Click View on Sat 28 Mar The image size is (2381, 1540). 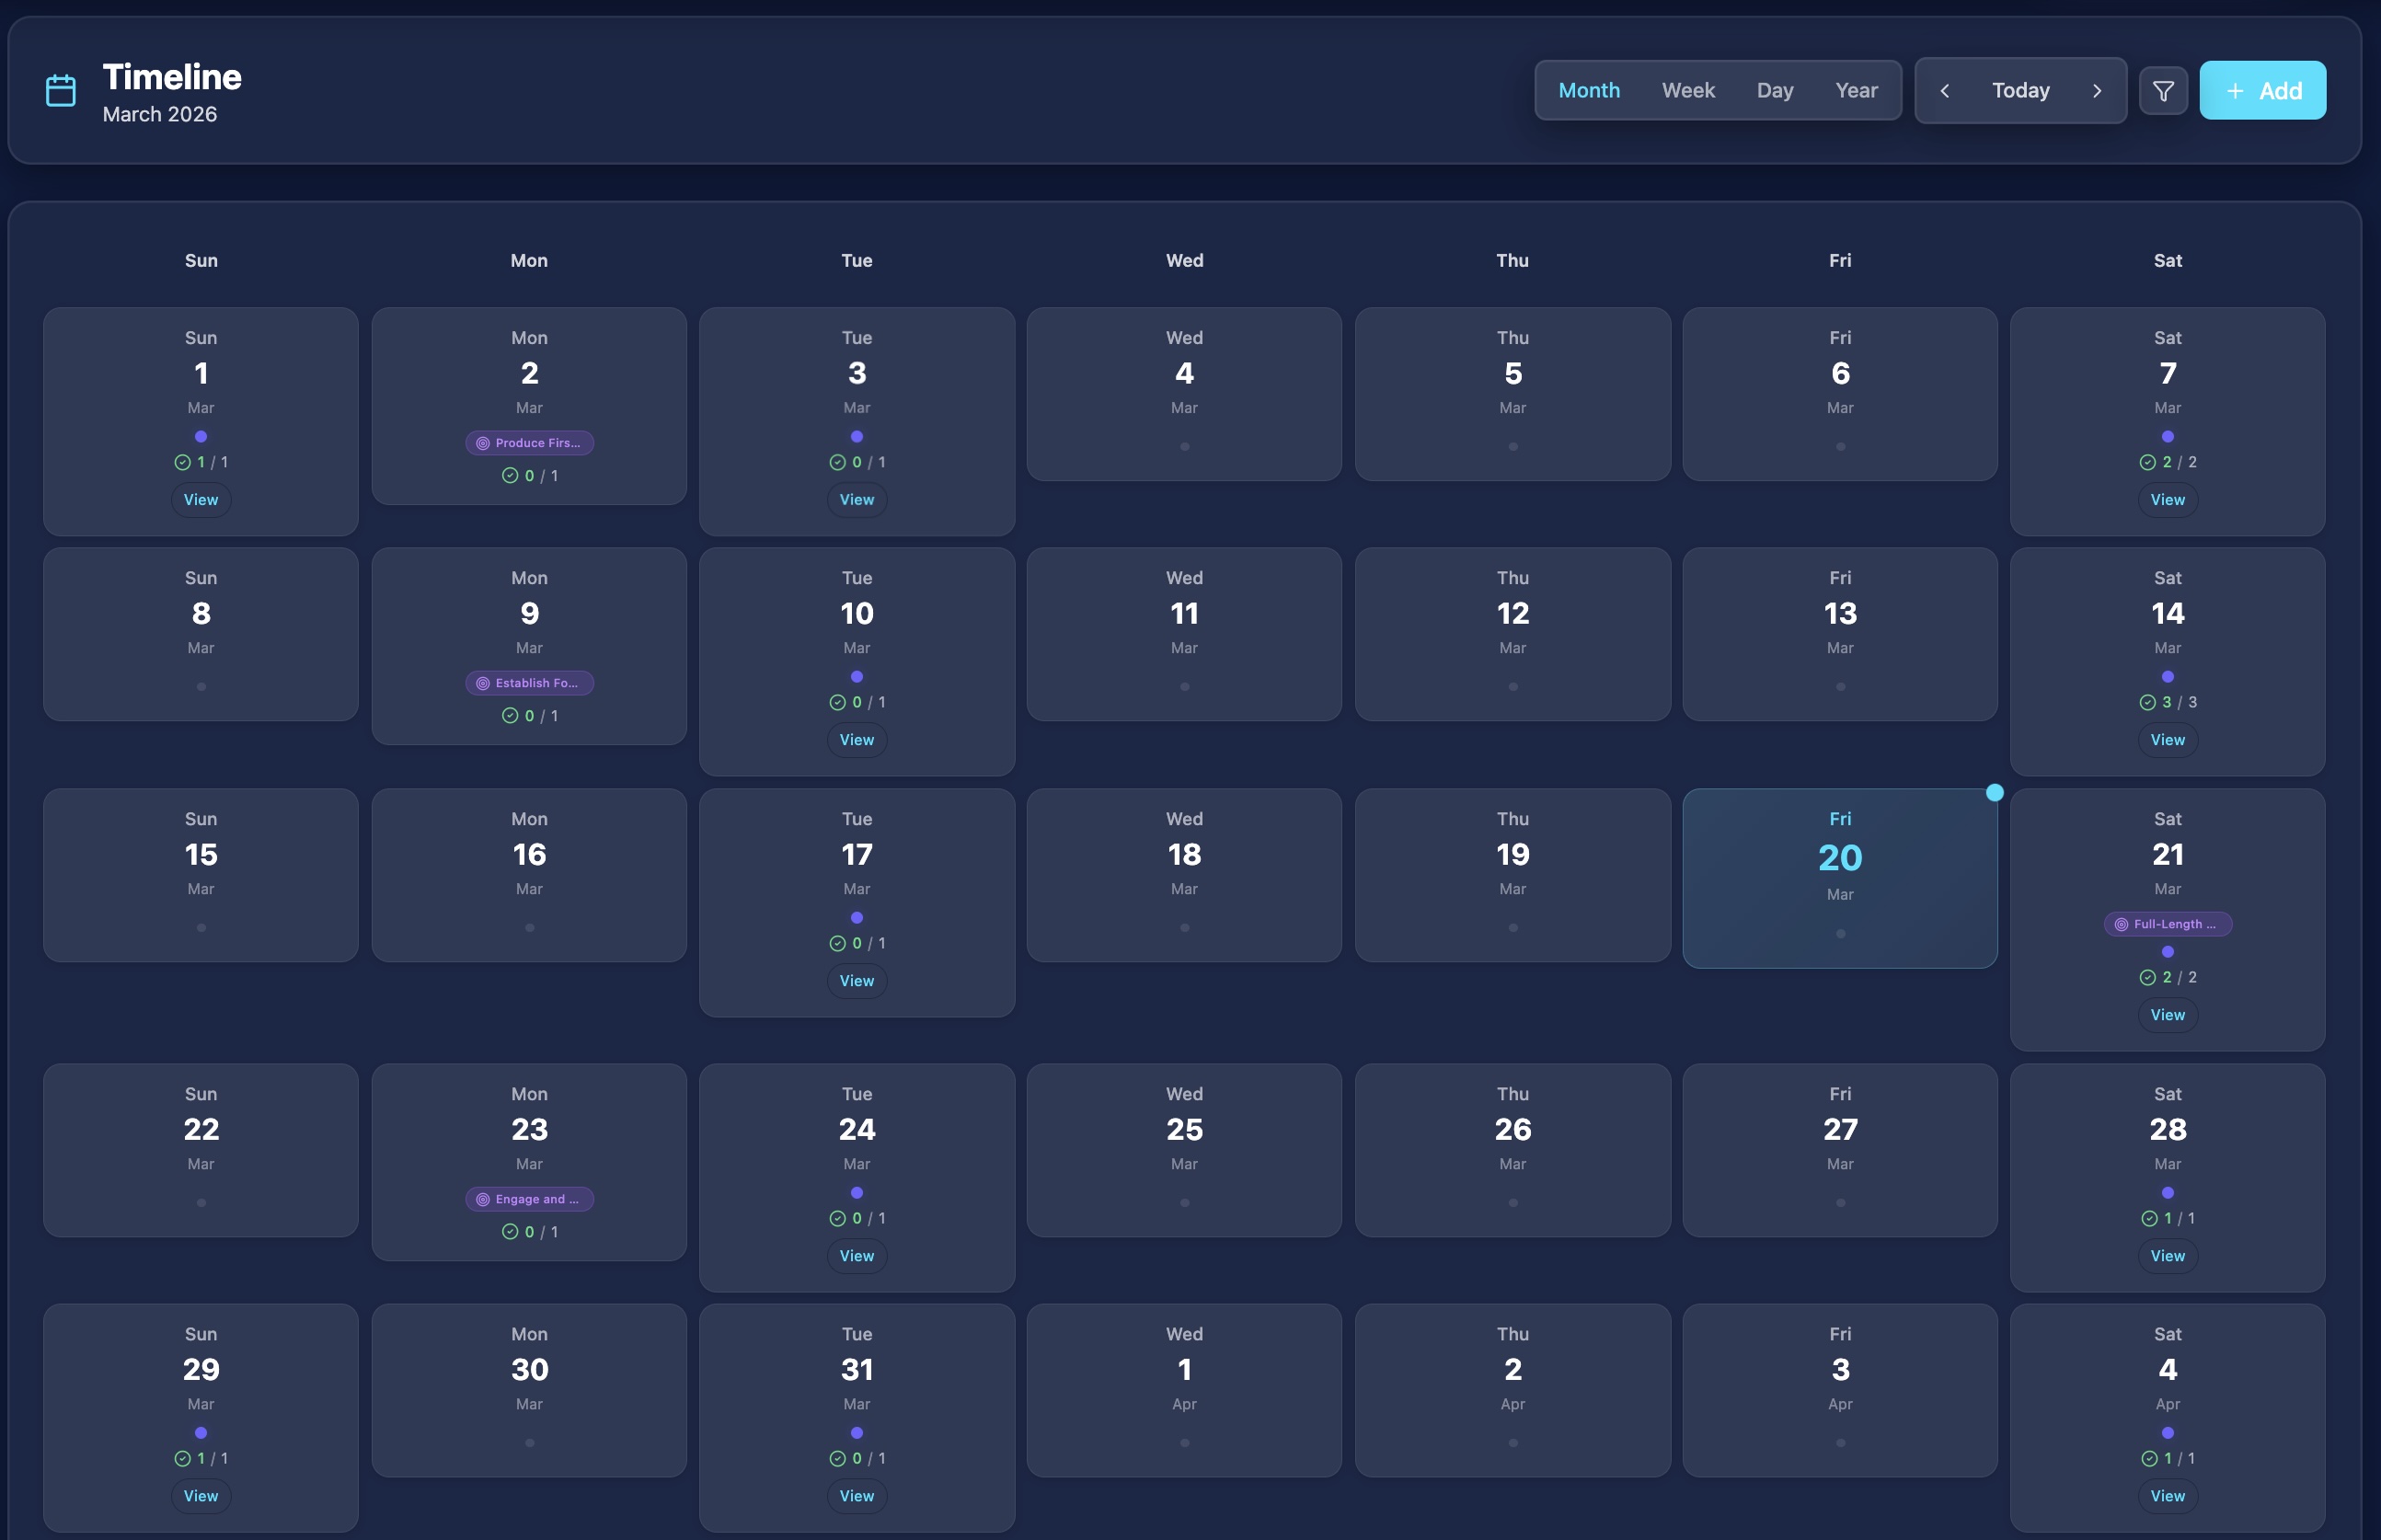[2167, 1256]
